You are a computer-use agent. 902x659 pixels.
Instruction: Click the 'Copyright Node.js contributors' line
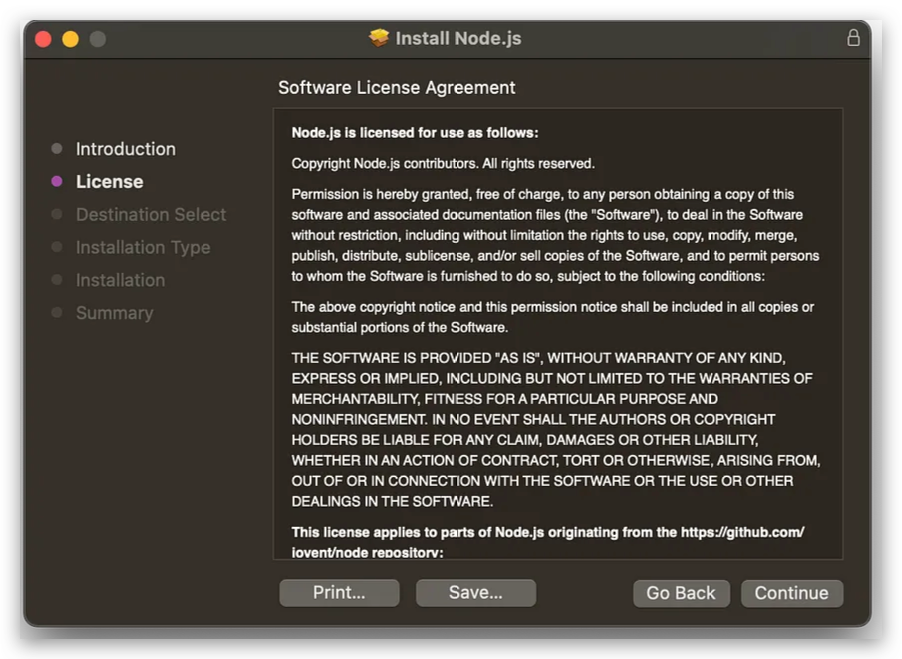pyautogui.click(x=443, y=164)
